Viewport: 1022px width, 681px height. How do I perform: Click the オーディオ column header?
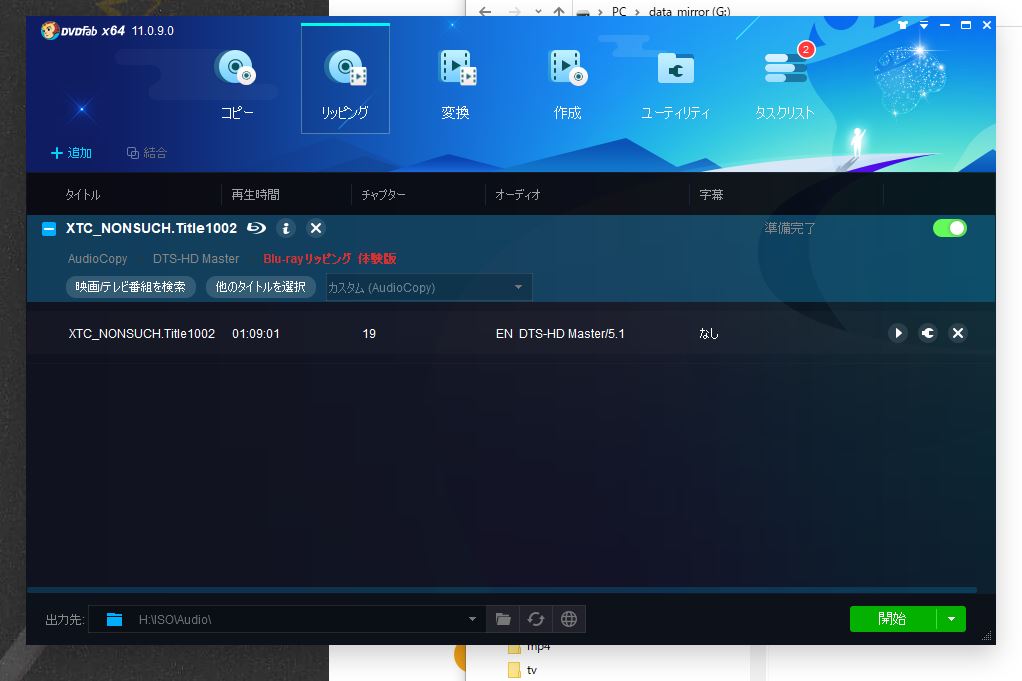point(518,195)
